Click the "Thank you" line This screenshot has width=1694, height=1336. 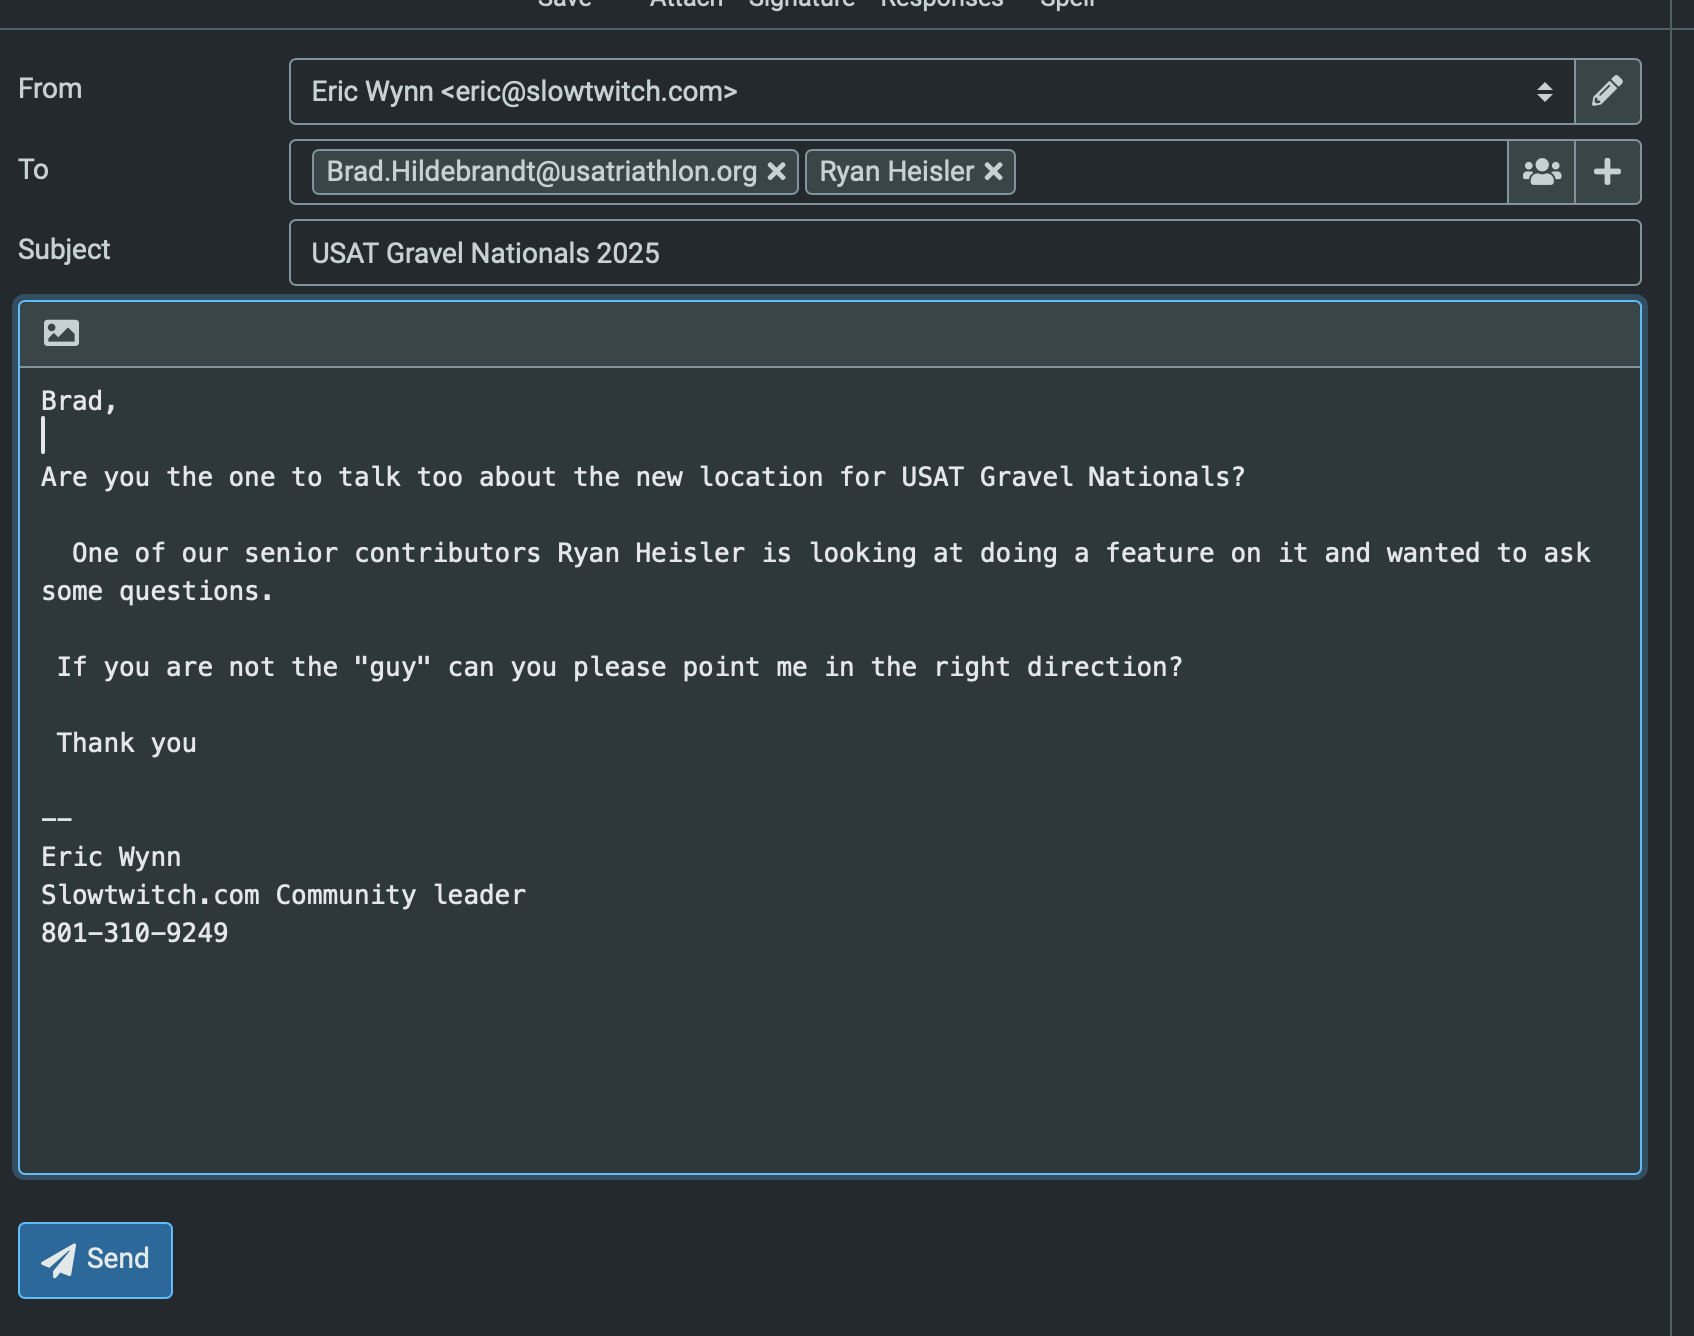pyautogui.click(x=126, y=743)
